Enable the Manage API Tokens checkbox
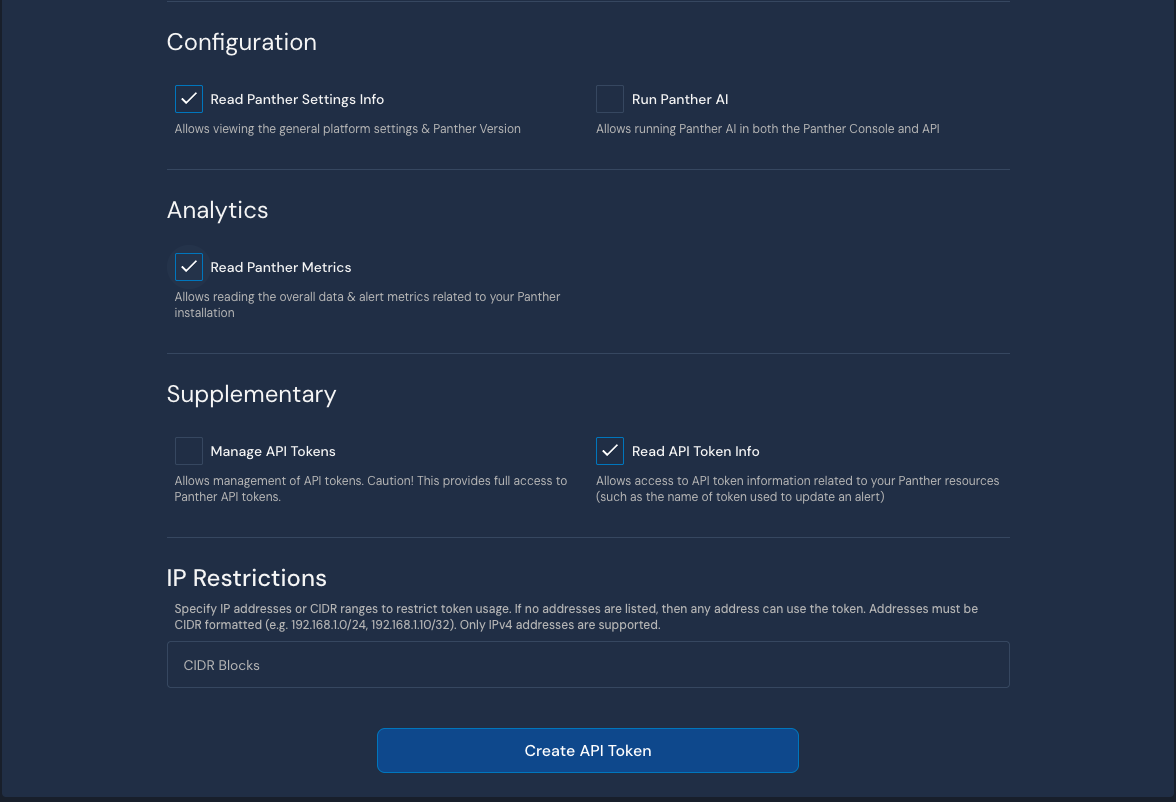 189,451
